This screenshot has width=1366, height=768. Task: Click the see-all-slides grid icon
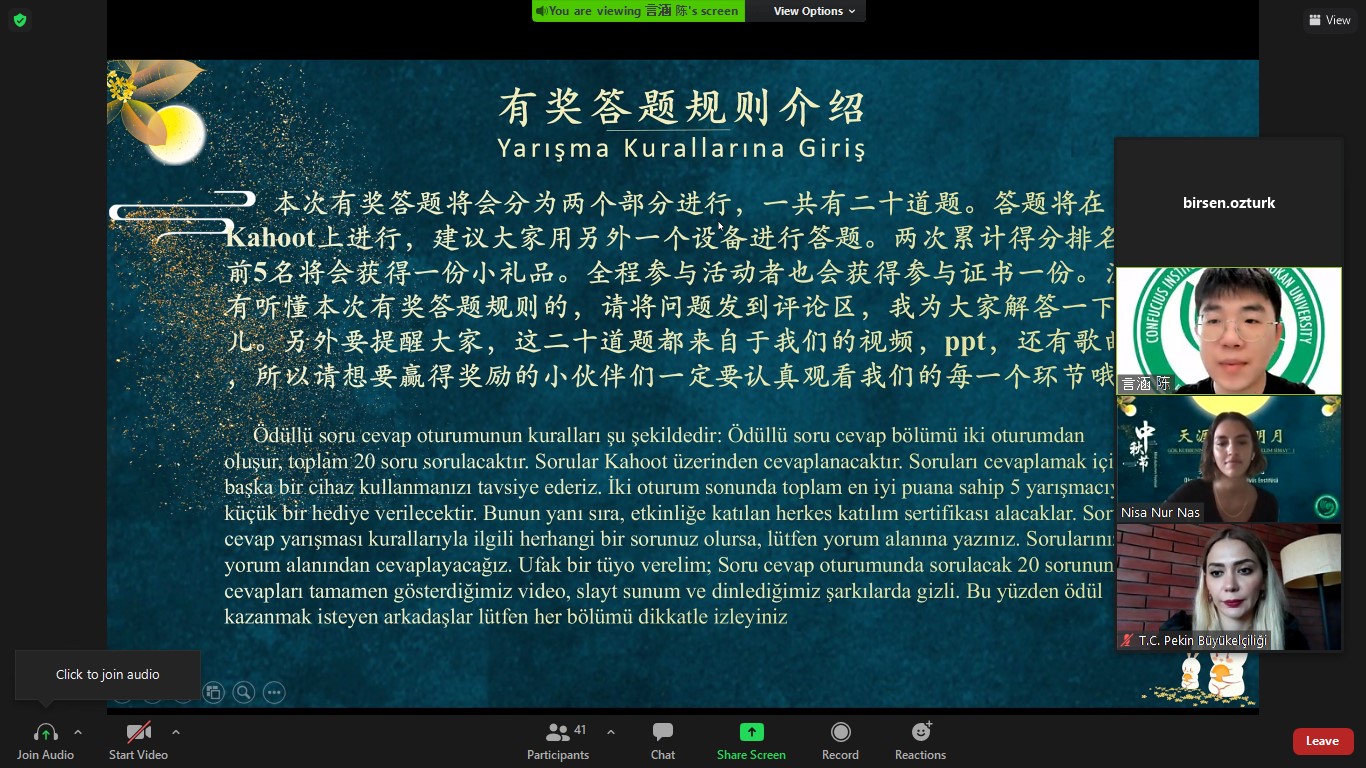point(213,692)
